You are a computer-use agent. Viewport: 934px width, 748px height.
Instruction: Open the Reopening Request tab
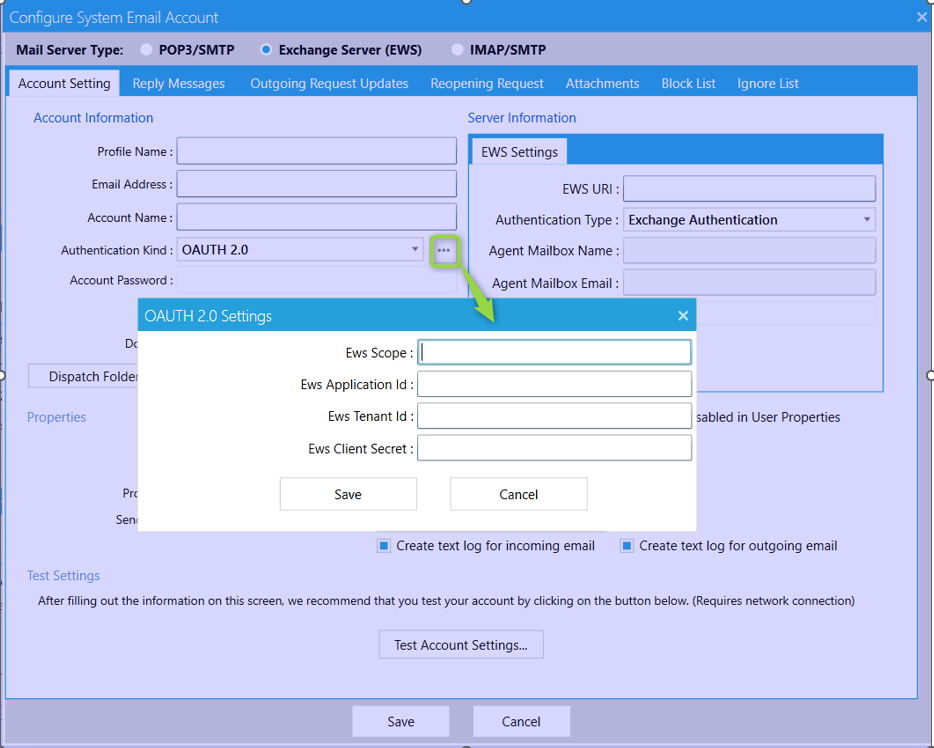(x=487, y=83)
